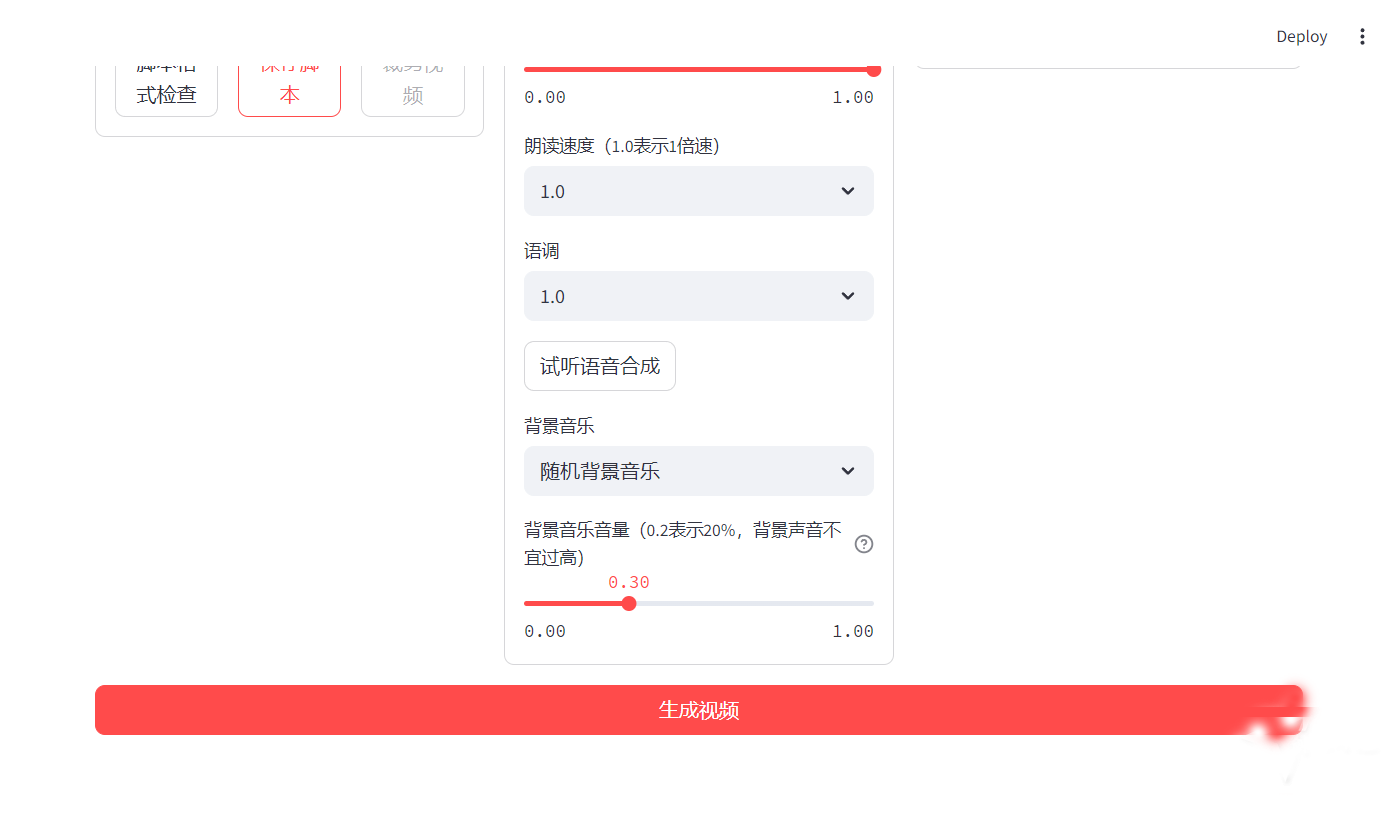Click the unfilled grey part of the volume slider track
The height and width of the screenshot is (821, 1393).
[x=755, y=603]
